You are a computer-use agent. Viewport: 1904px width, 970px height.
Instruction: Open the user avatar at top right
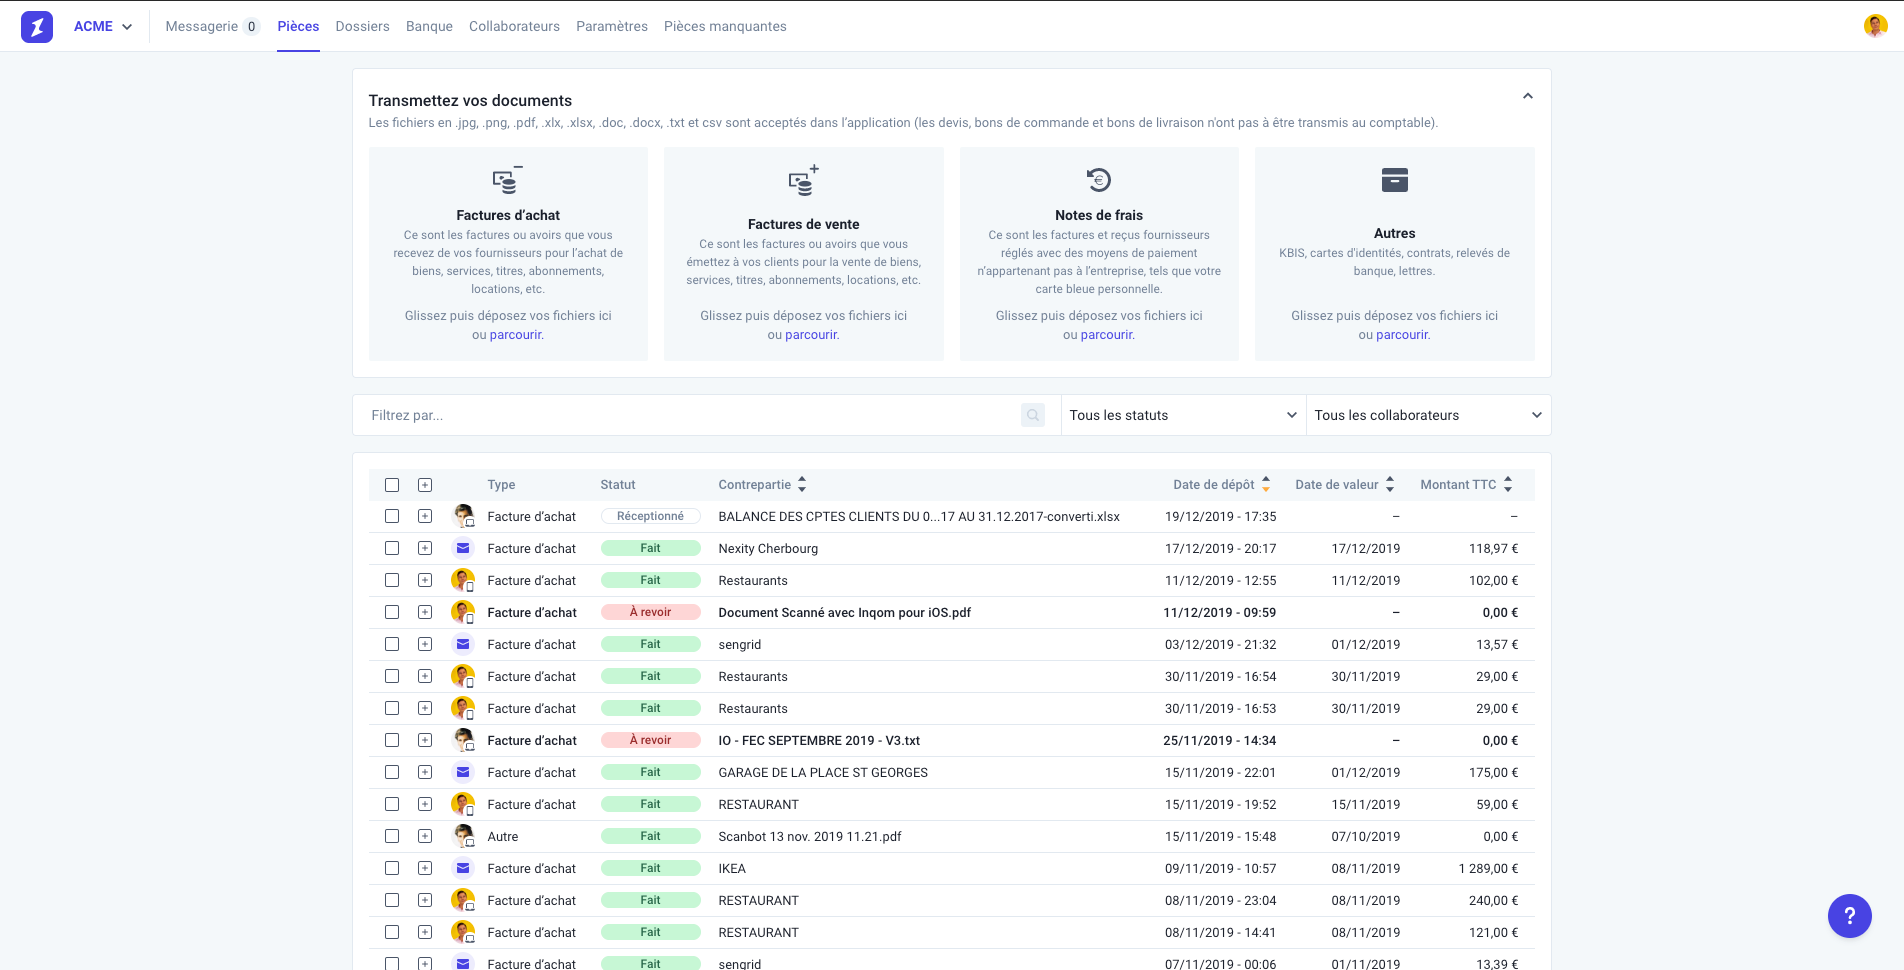point(1875,26)
